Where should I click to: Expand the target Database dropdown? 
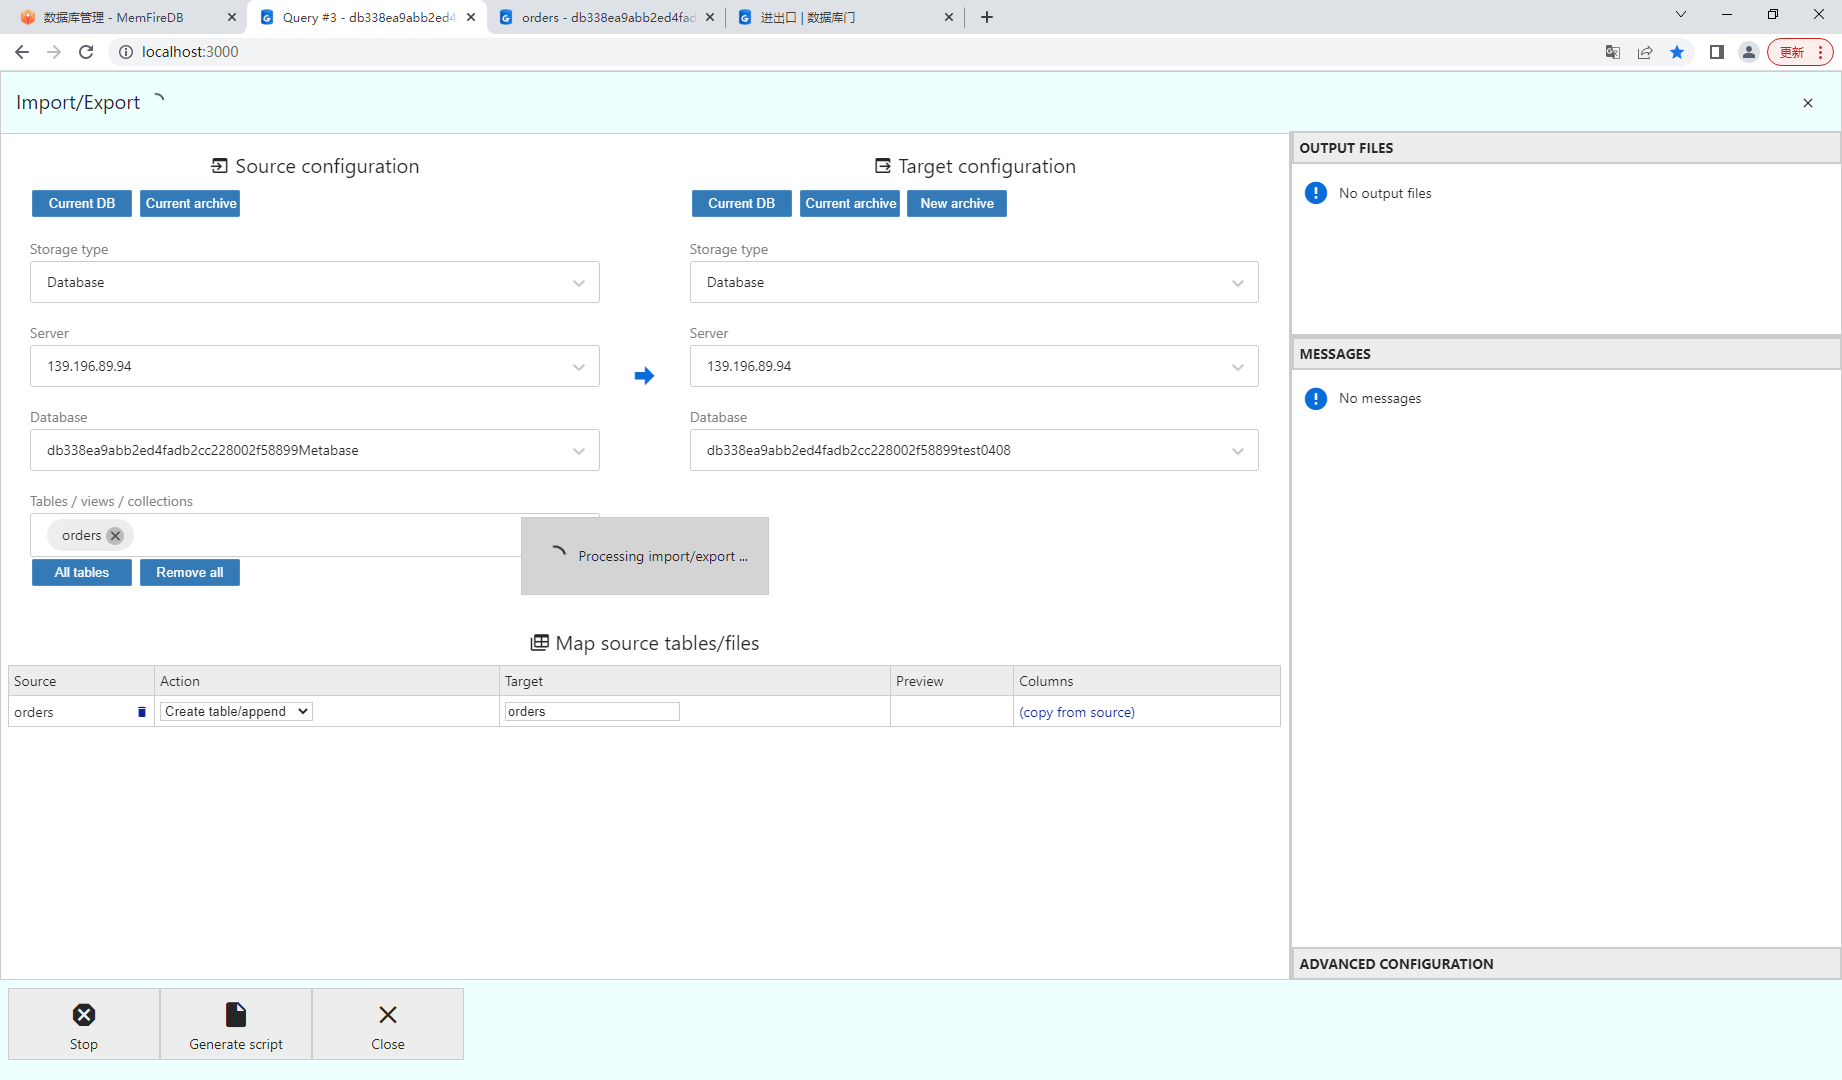pos(974,450)
